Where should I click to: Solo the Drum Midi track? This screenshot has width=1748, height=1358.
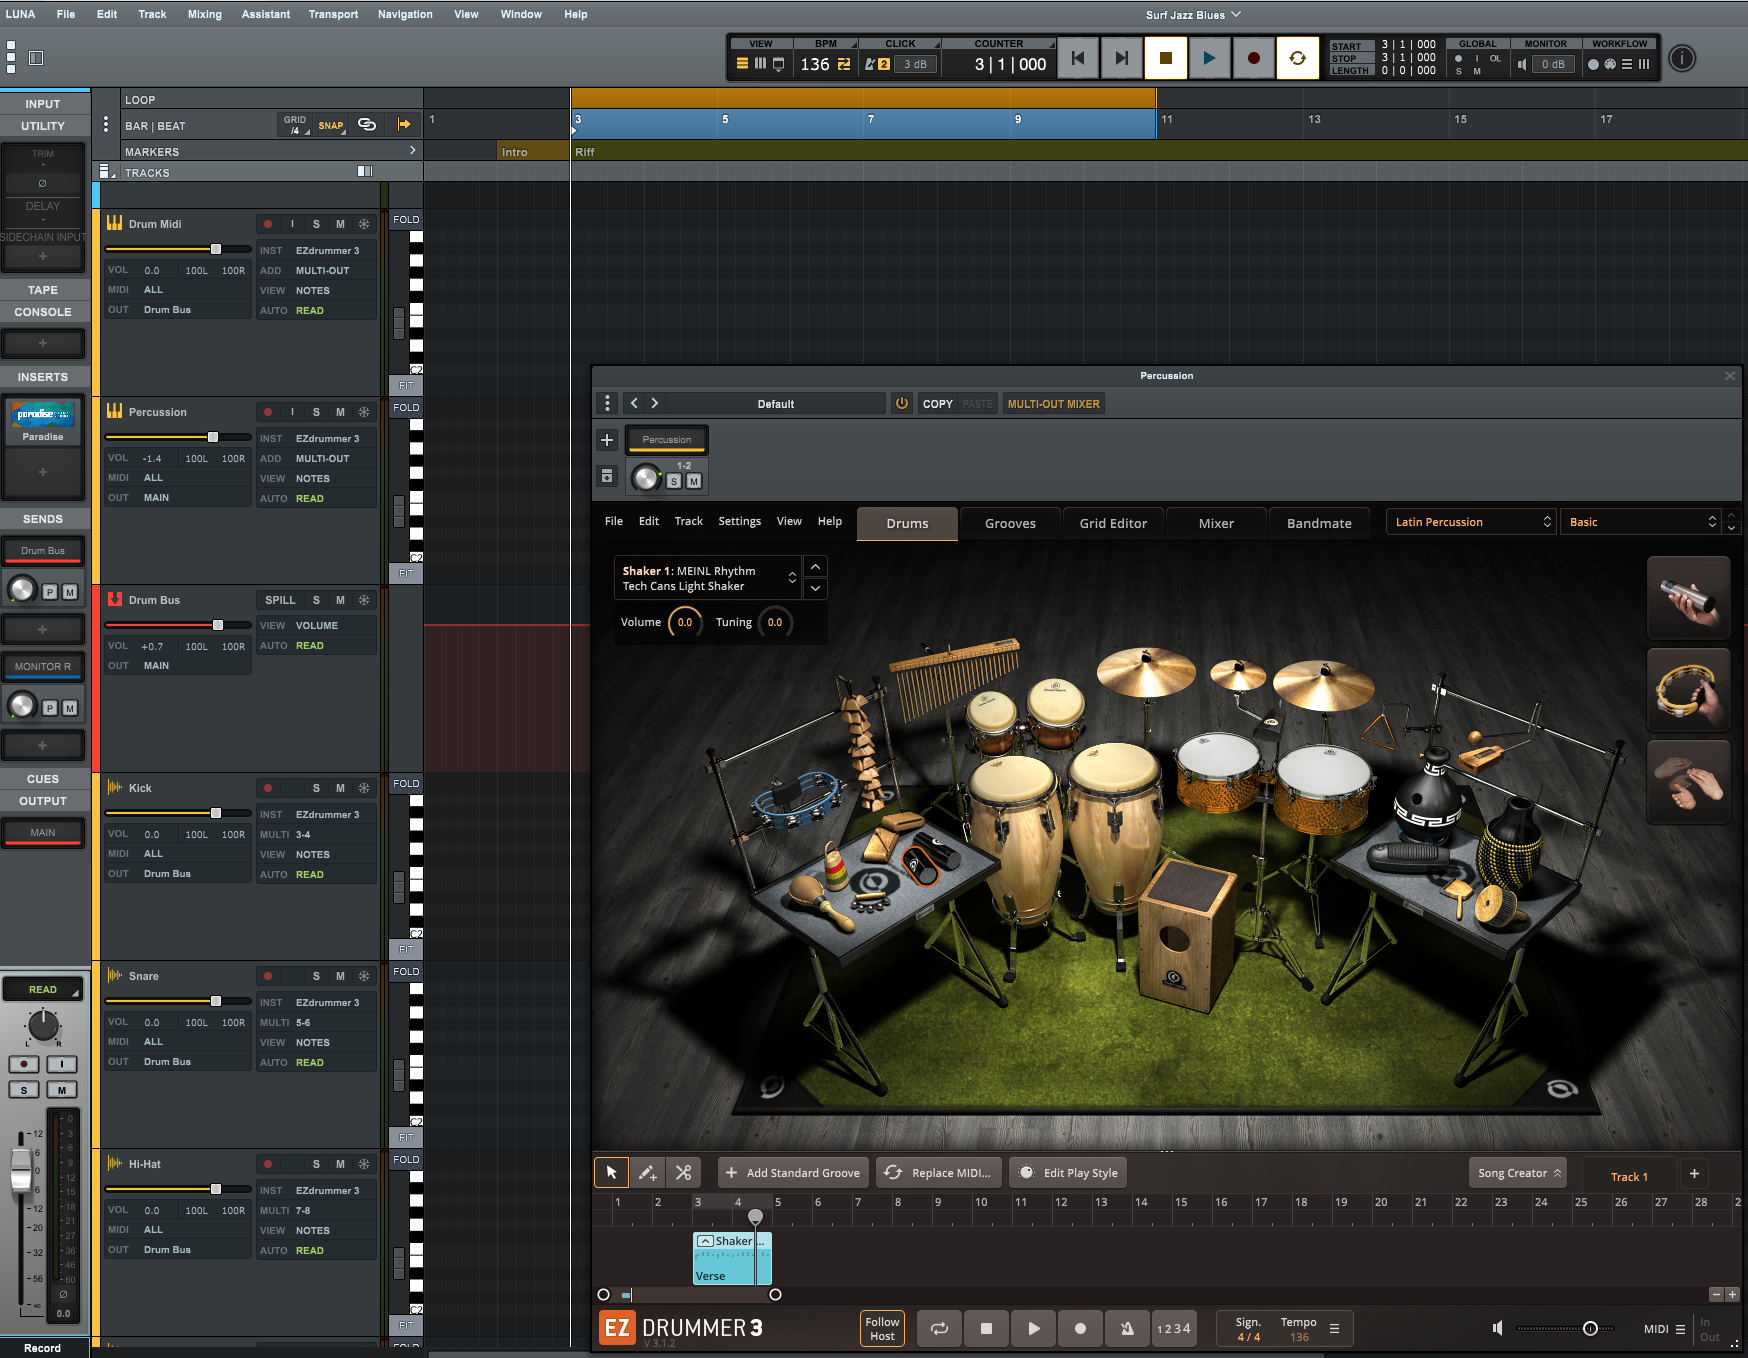coord(316,224)
